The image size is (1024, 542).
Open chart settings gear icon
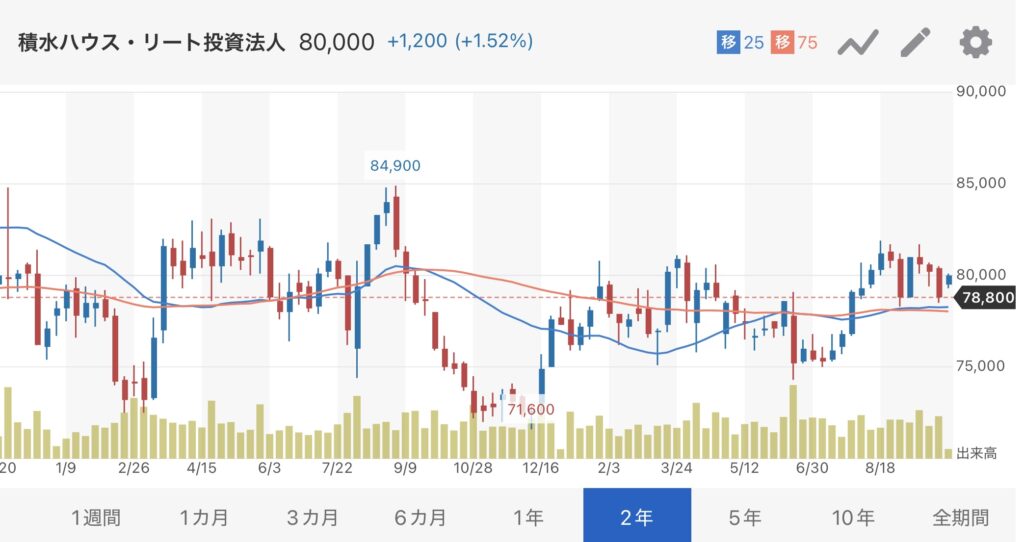click(975, 43)
